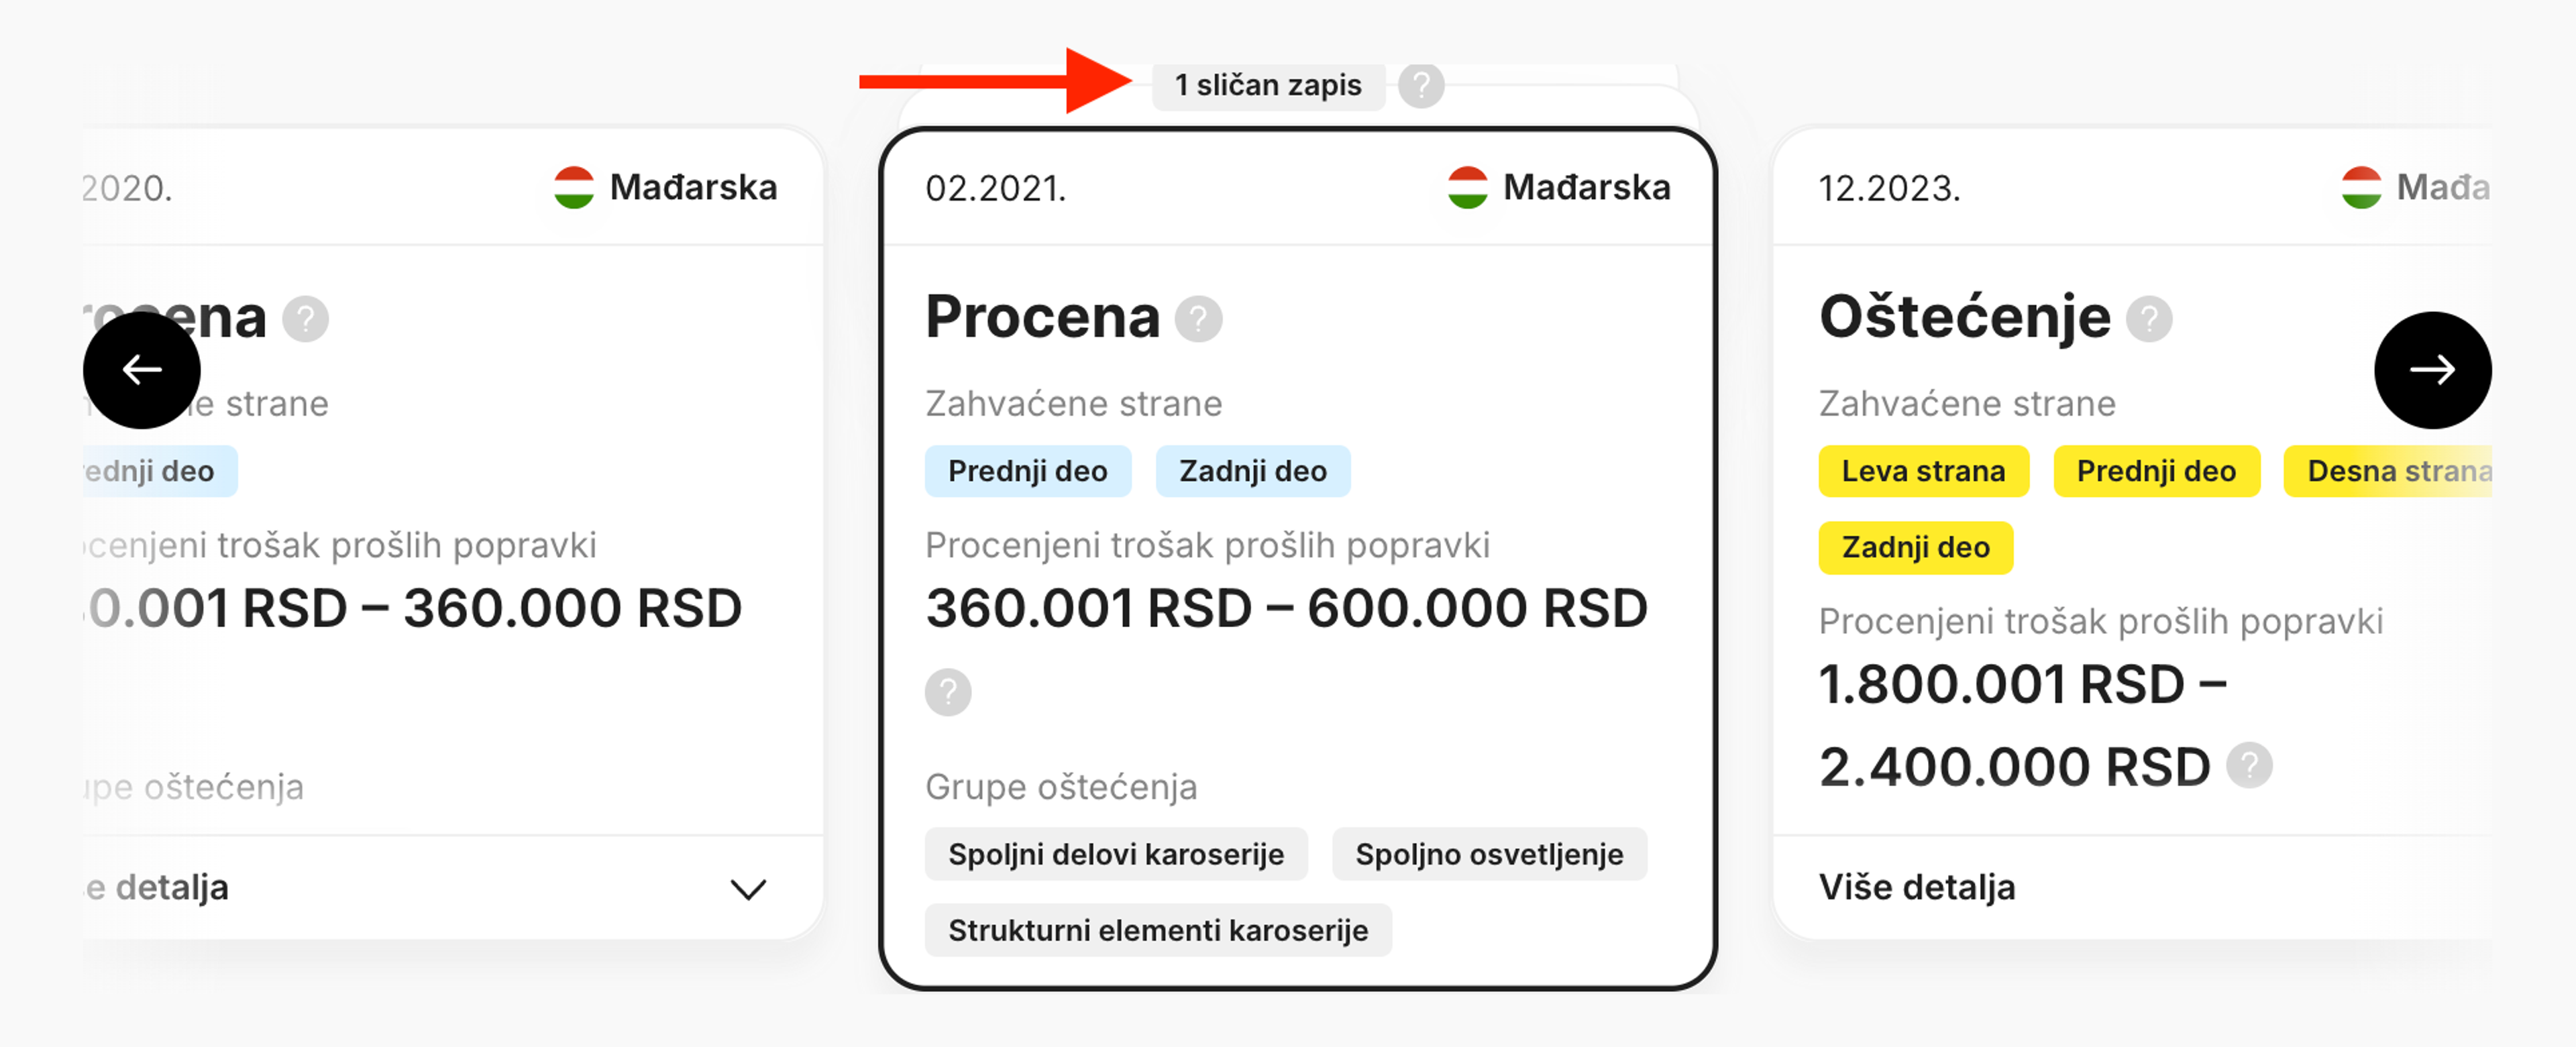Open "Više detalja" on the 12.2023 card
Screen dimensions: 2576x1047
[1917, 887]
